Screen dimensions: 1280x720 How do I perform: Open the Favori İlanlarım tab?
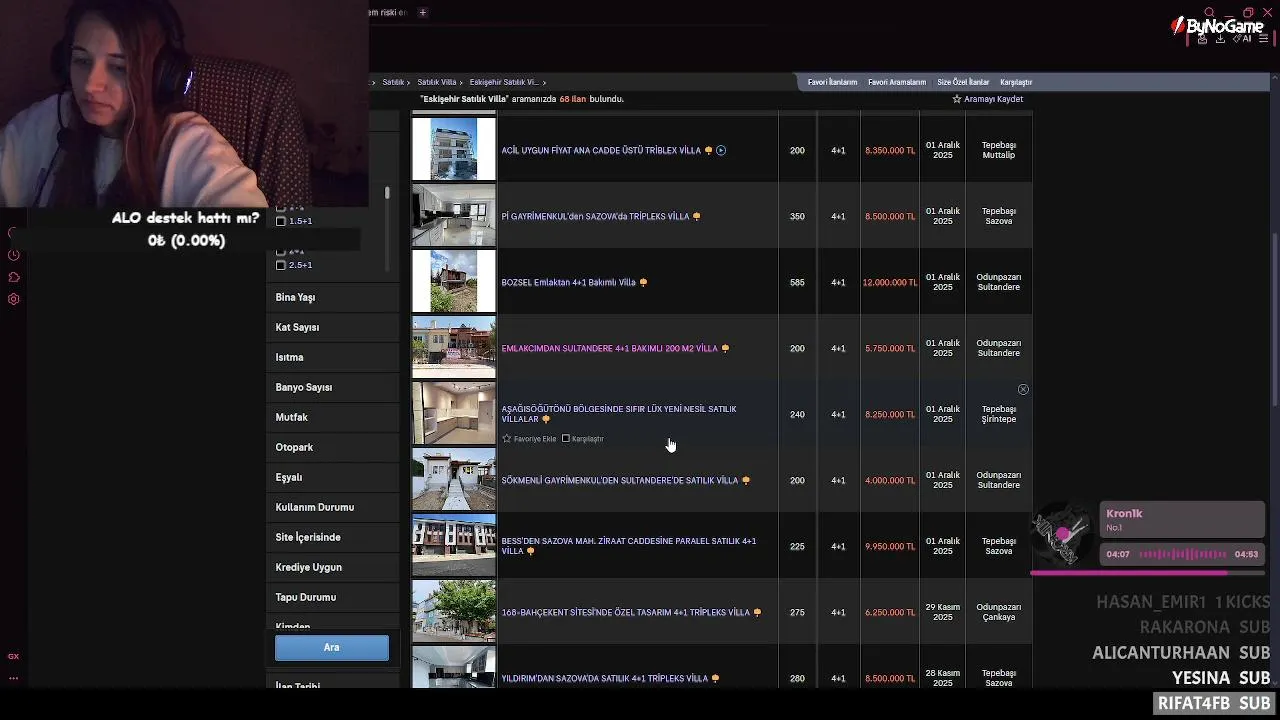(832, 82)
